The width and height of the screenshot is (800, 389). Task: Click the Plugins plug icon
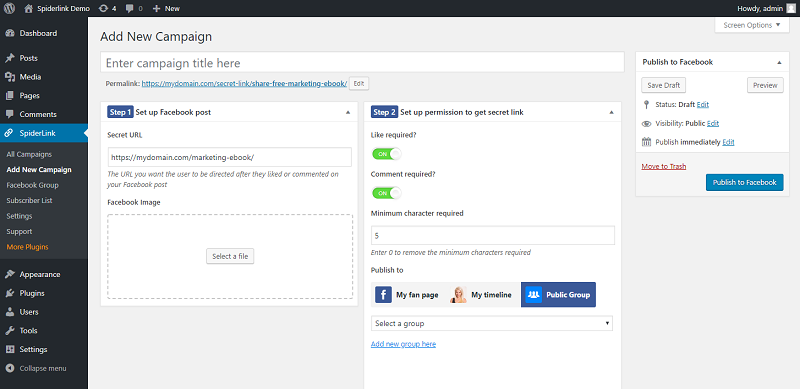tap(10, 293)
